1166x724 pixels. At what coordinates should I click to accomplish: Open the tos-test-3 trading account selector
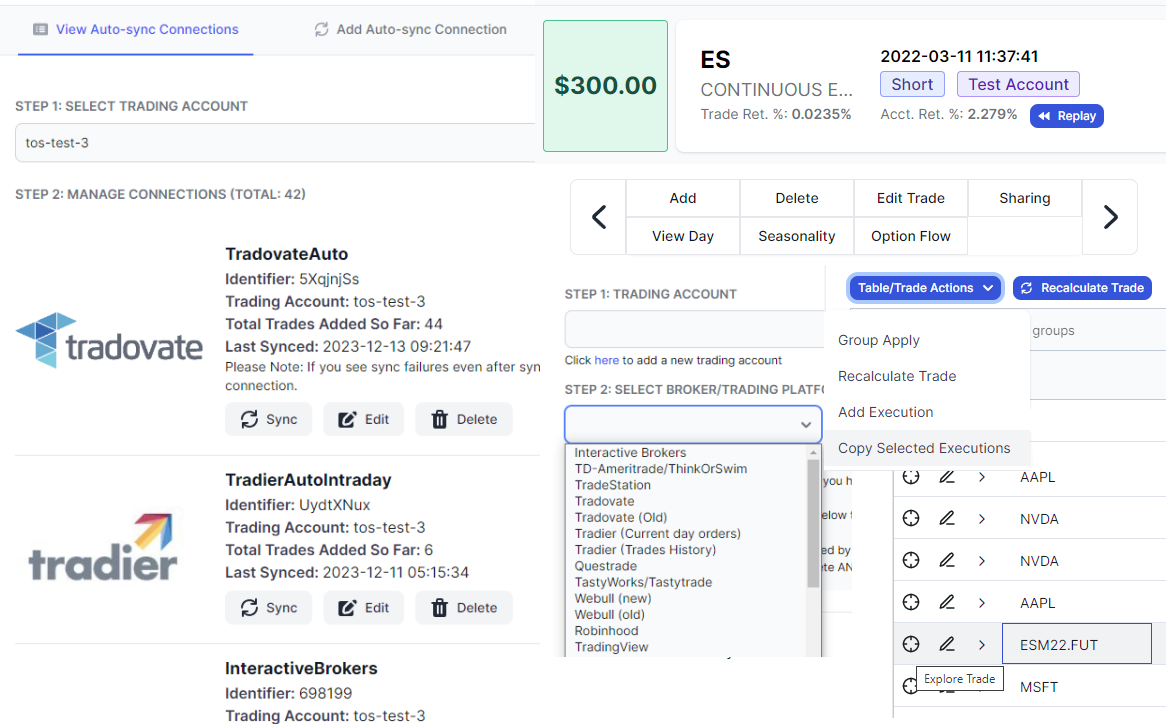pos(275,143)
